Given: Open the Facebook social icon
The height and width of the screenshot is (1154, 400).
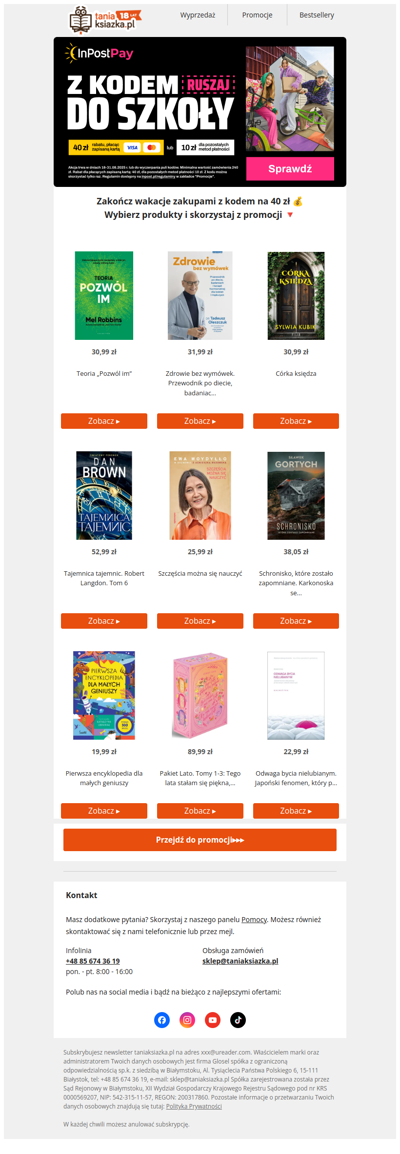Looking at the screenshot, I should (162, 1019).
